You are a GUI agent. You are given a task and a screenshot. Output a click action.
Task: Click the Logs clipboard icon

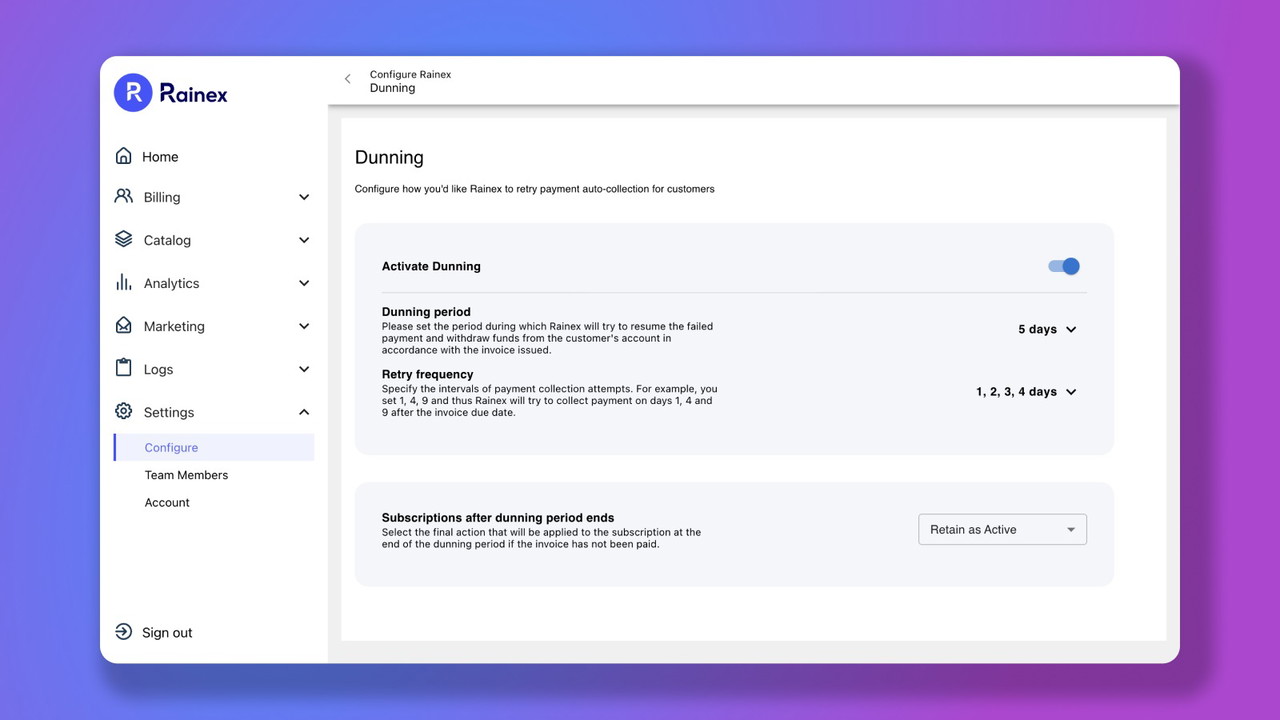124,368
